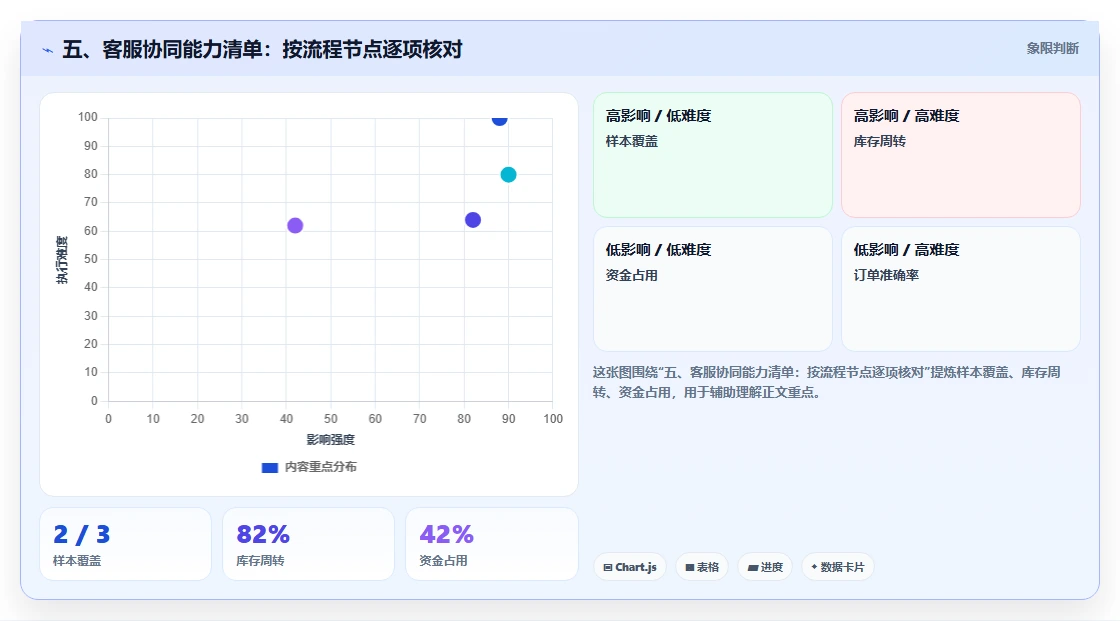The image size is (1120, 621).
Task: Click the 42% 资金占用 stat card
Action: (491, 545)
